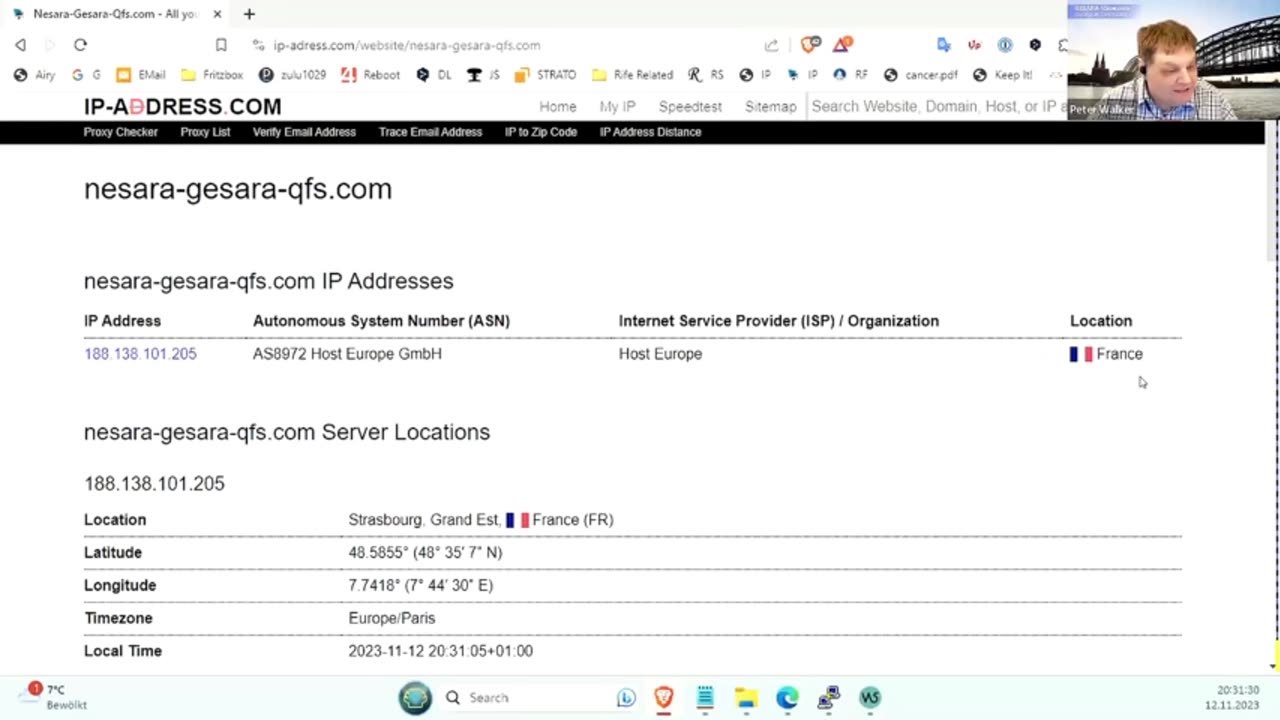Screen dimensions: 1280x720
Task: Open the Windows Start button
Action: click(415, 698)
